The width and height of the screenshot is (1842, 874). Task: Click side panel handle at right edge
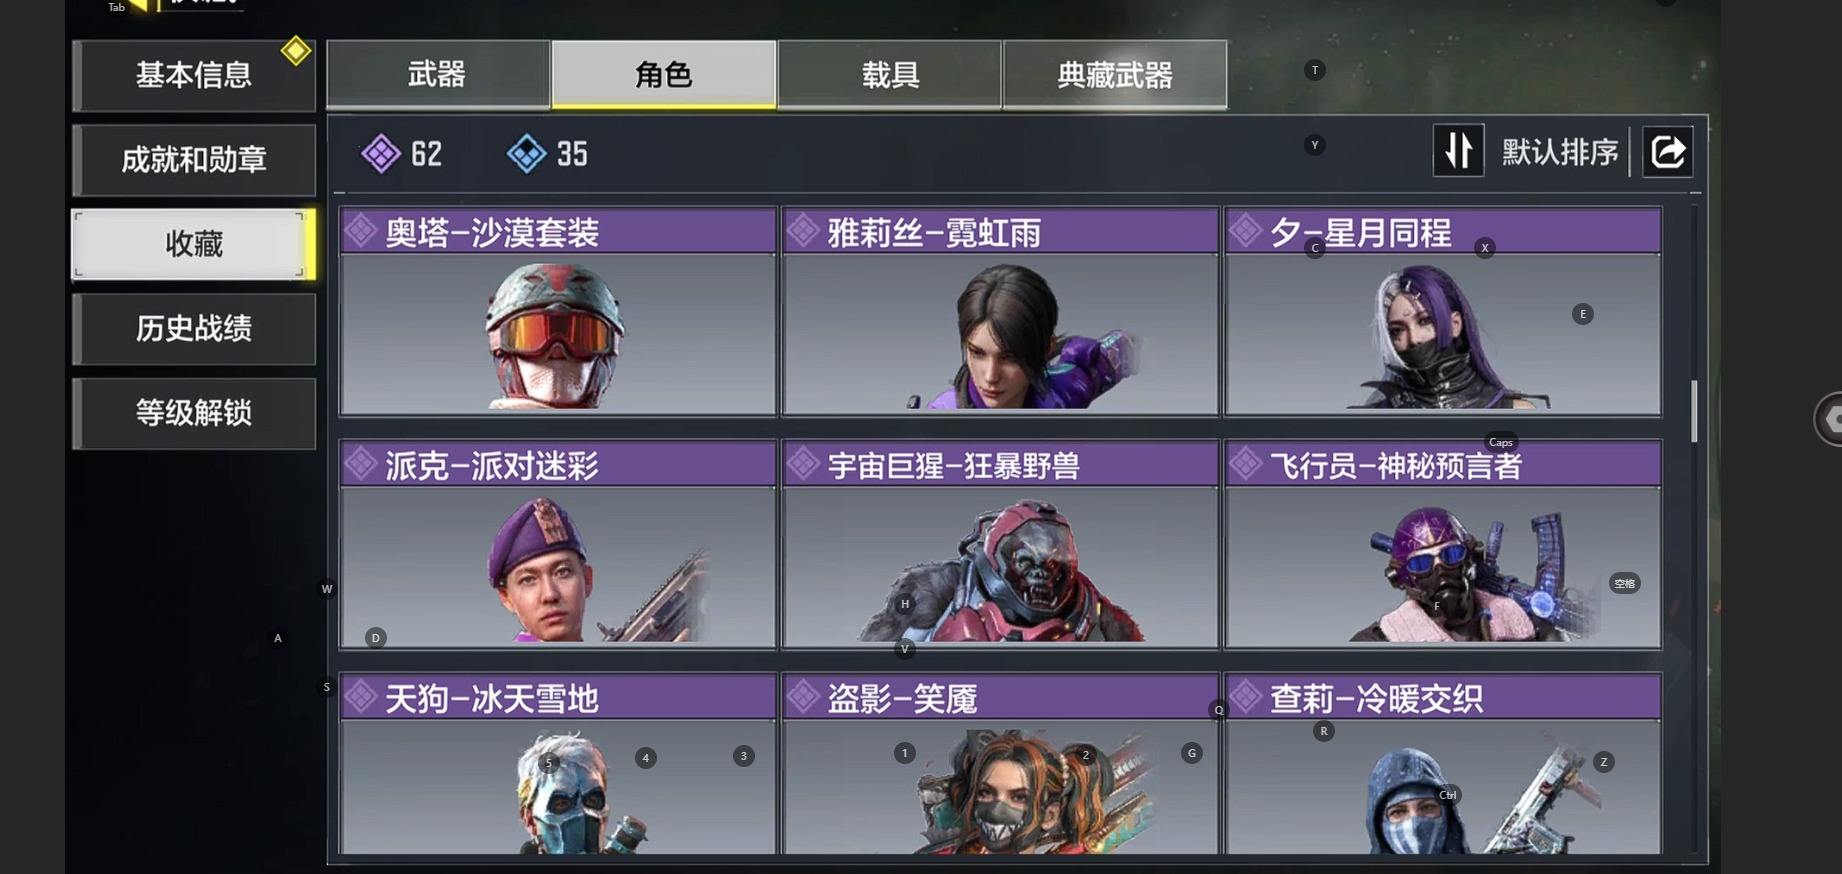pos(1829,419)
